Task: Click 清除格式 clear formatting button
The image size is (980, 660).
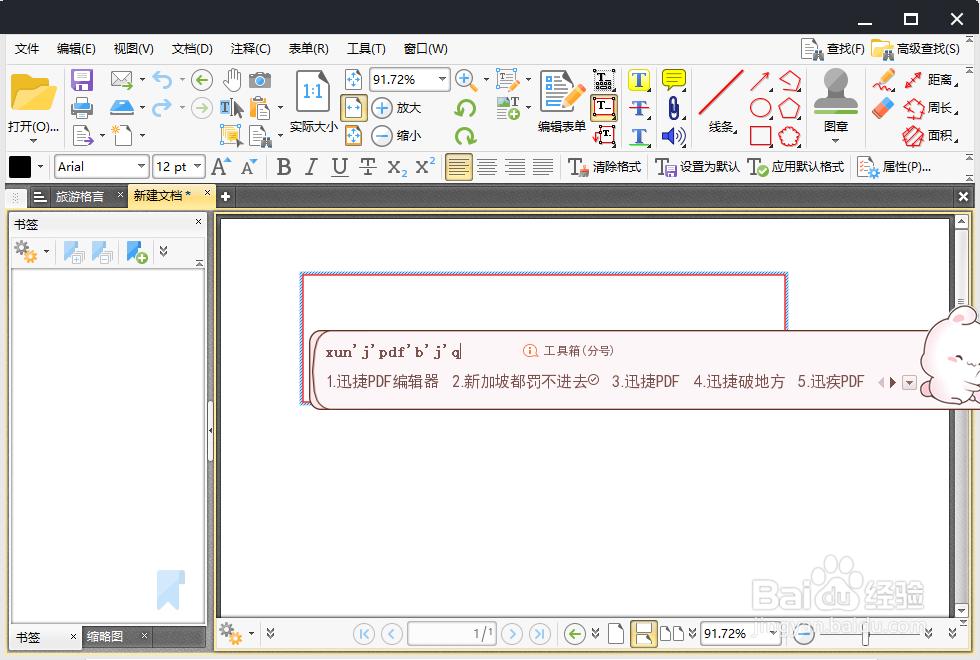Action: coord(604,167)
